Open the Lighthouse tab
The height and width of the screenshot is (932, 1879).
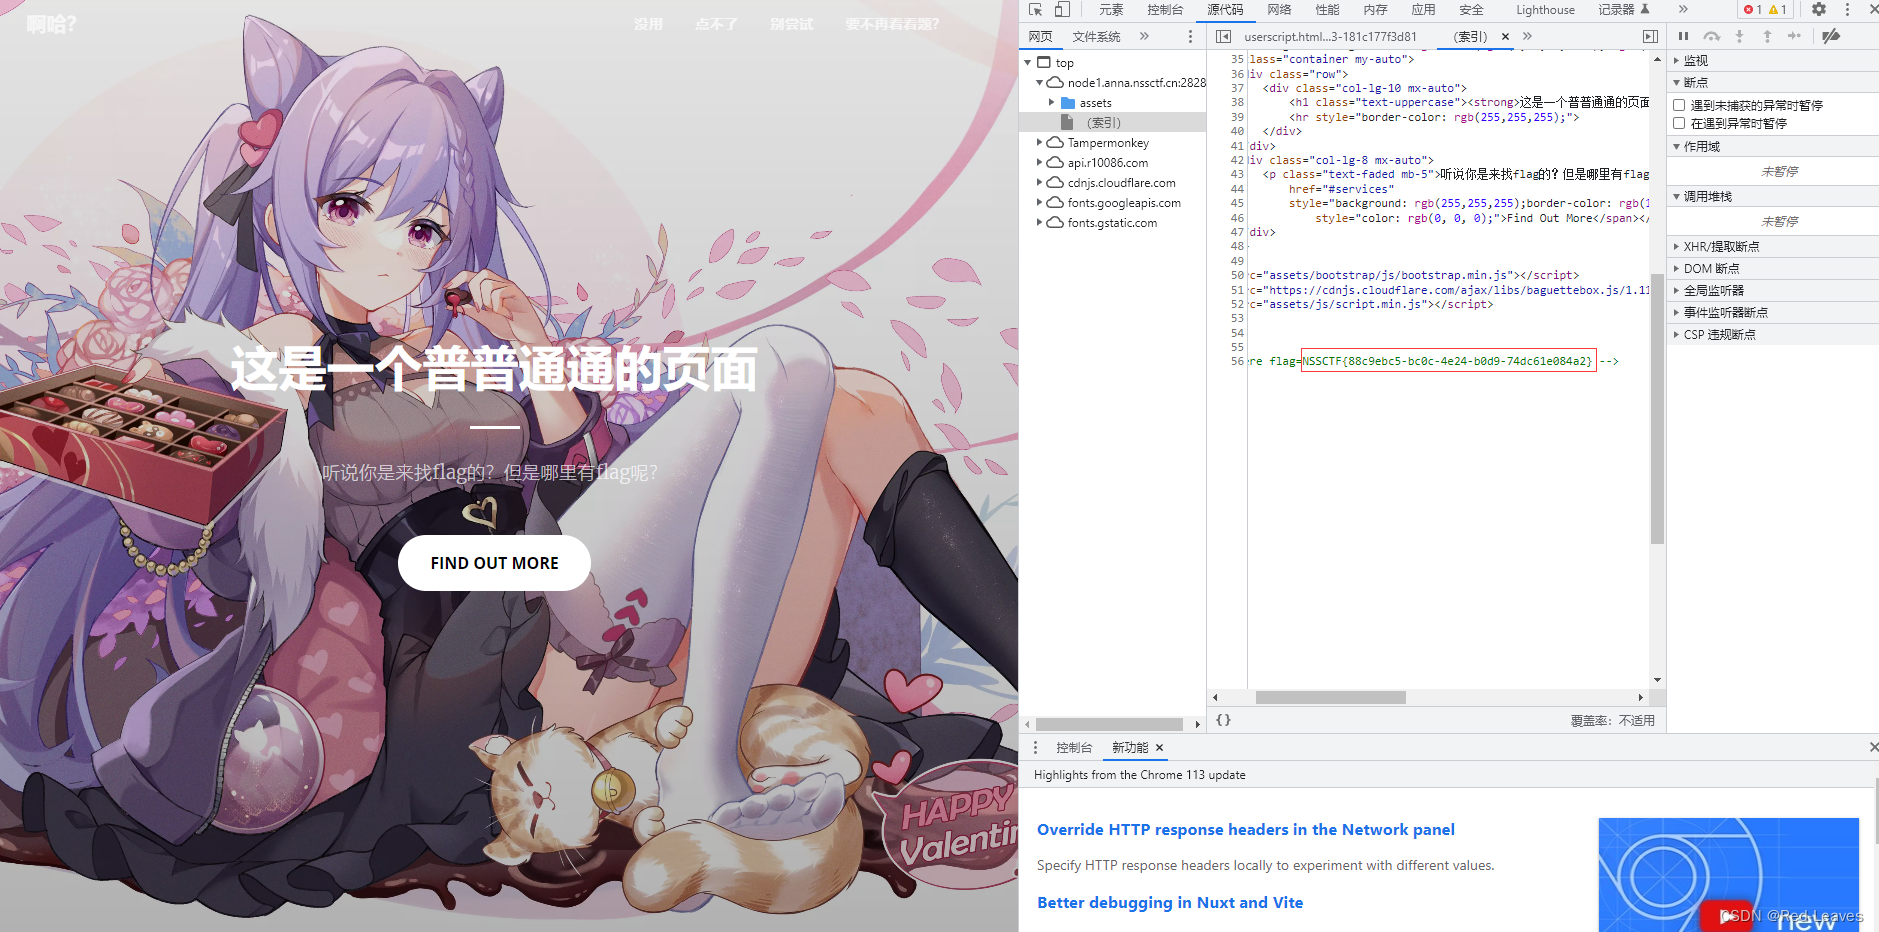pyautogui.click(x=1545, y=10)
